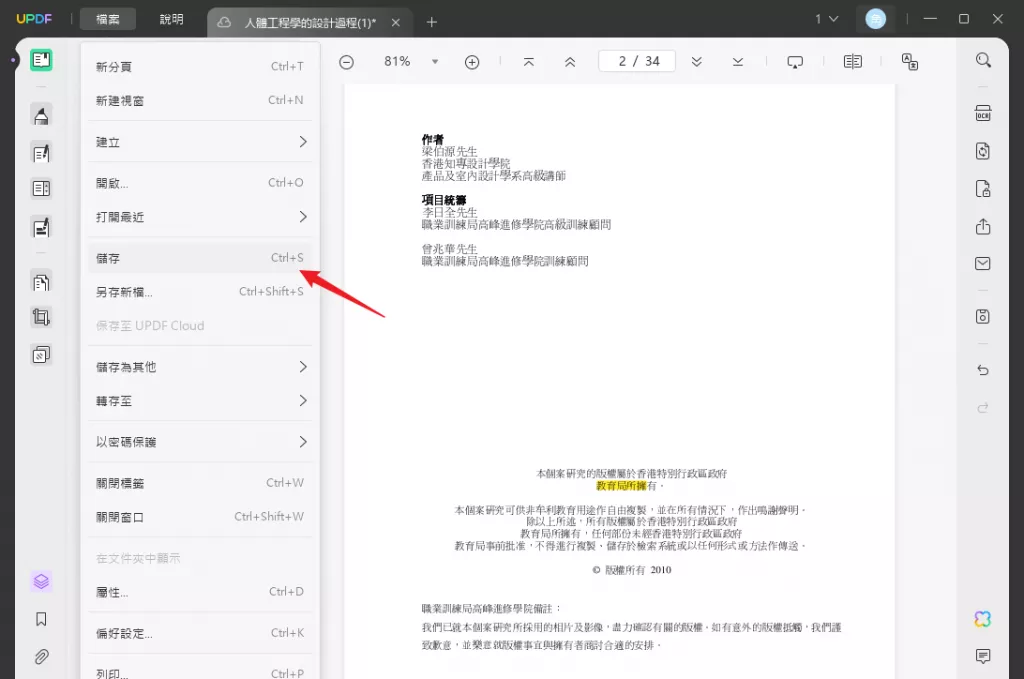Open 偏好設定... preferences

click(200, 633)
